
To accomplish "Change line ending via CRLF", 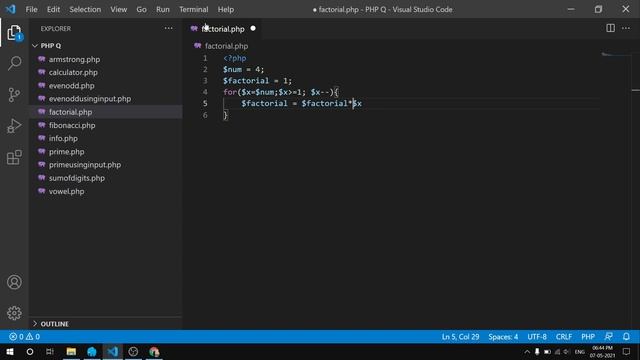I will coord(563,337).
